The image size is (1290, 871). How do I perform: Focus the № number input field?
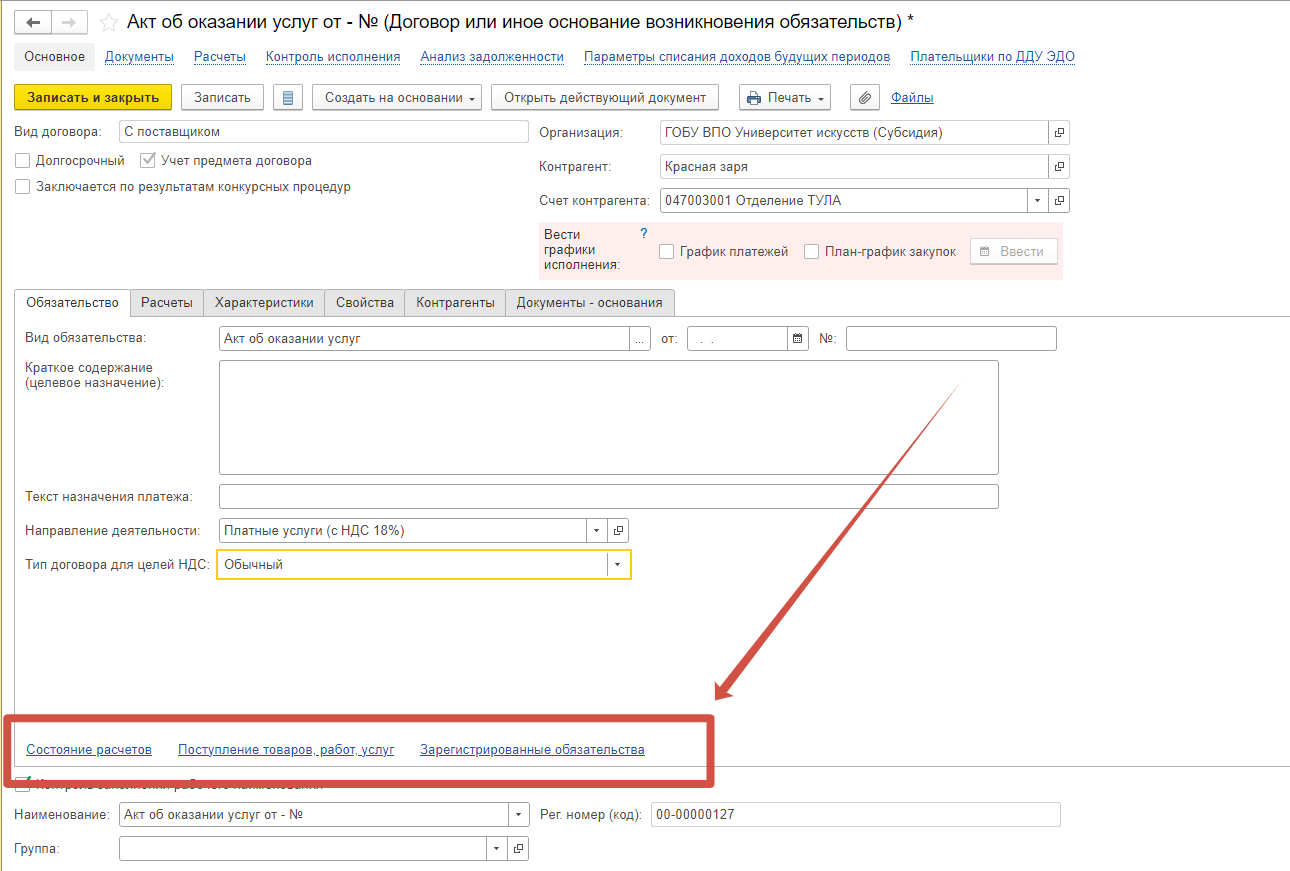(951, 338)
